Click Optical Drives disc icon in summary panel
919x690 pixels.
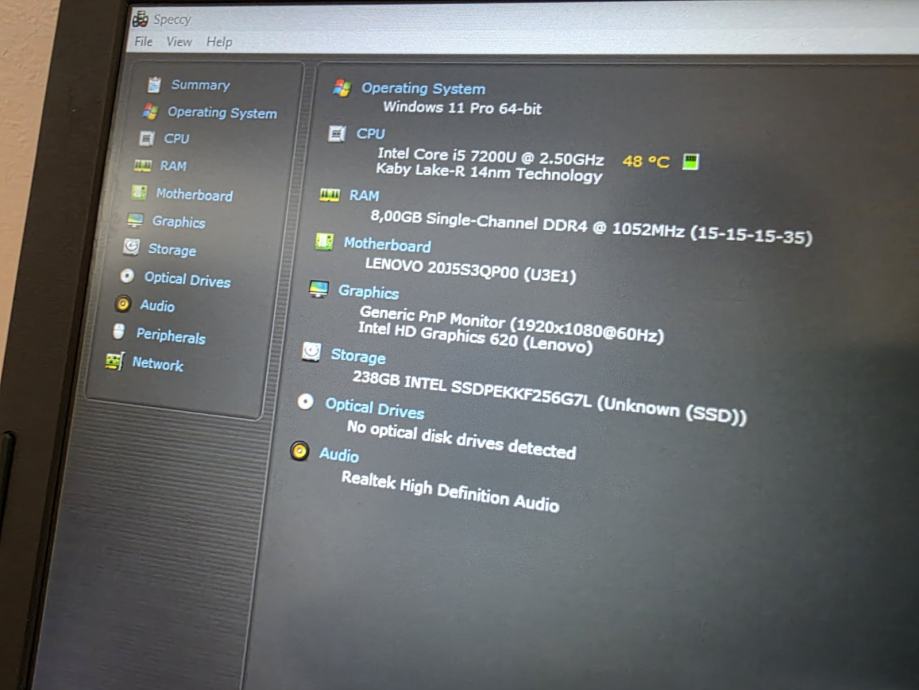tap(305, 402)
